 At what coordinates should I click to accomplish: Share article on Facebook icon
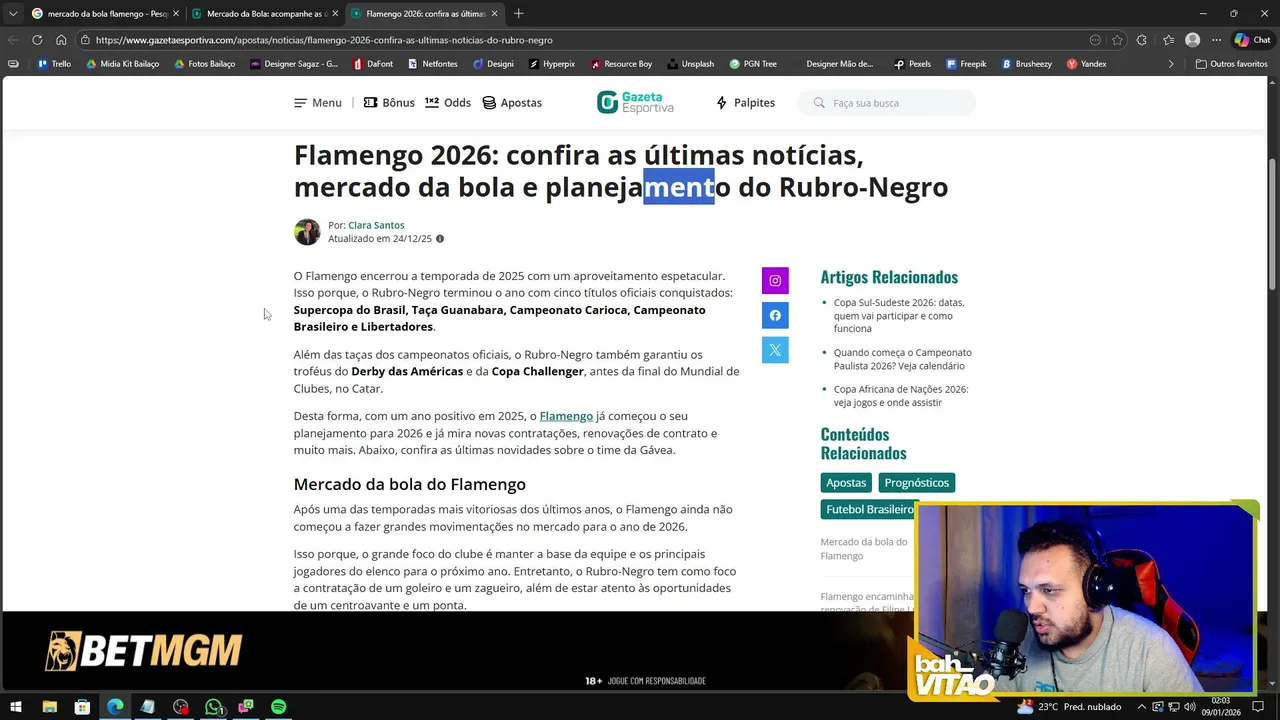(x=775, y=316)
